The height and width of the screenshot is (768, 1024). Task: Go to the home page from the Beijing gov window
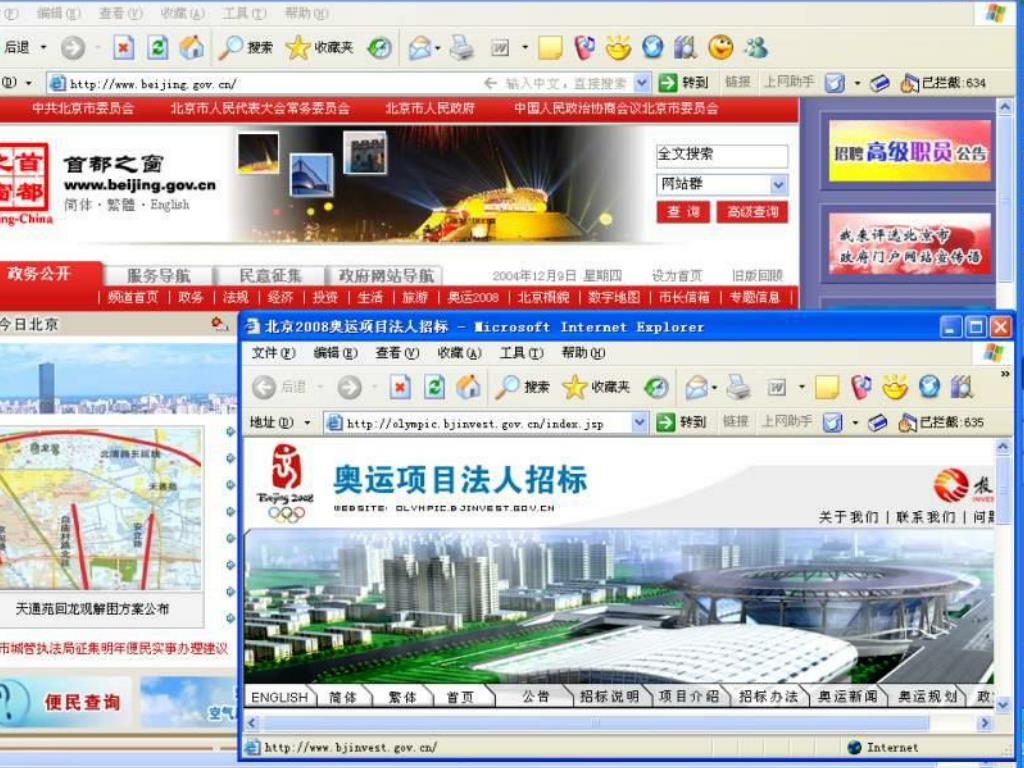pos(191,48)
